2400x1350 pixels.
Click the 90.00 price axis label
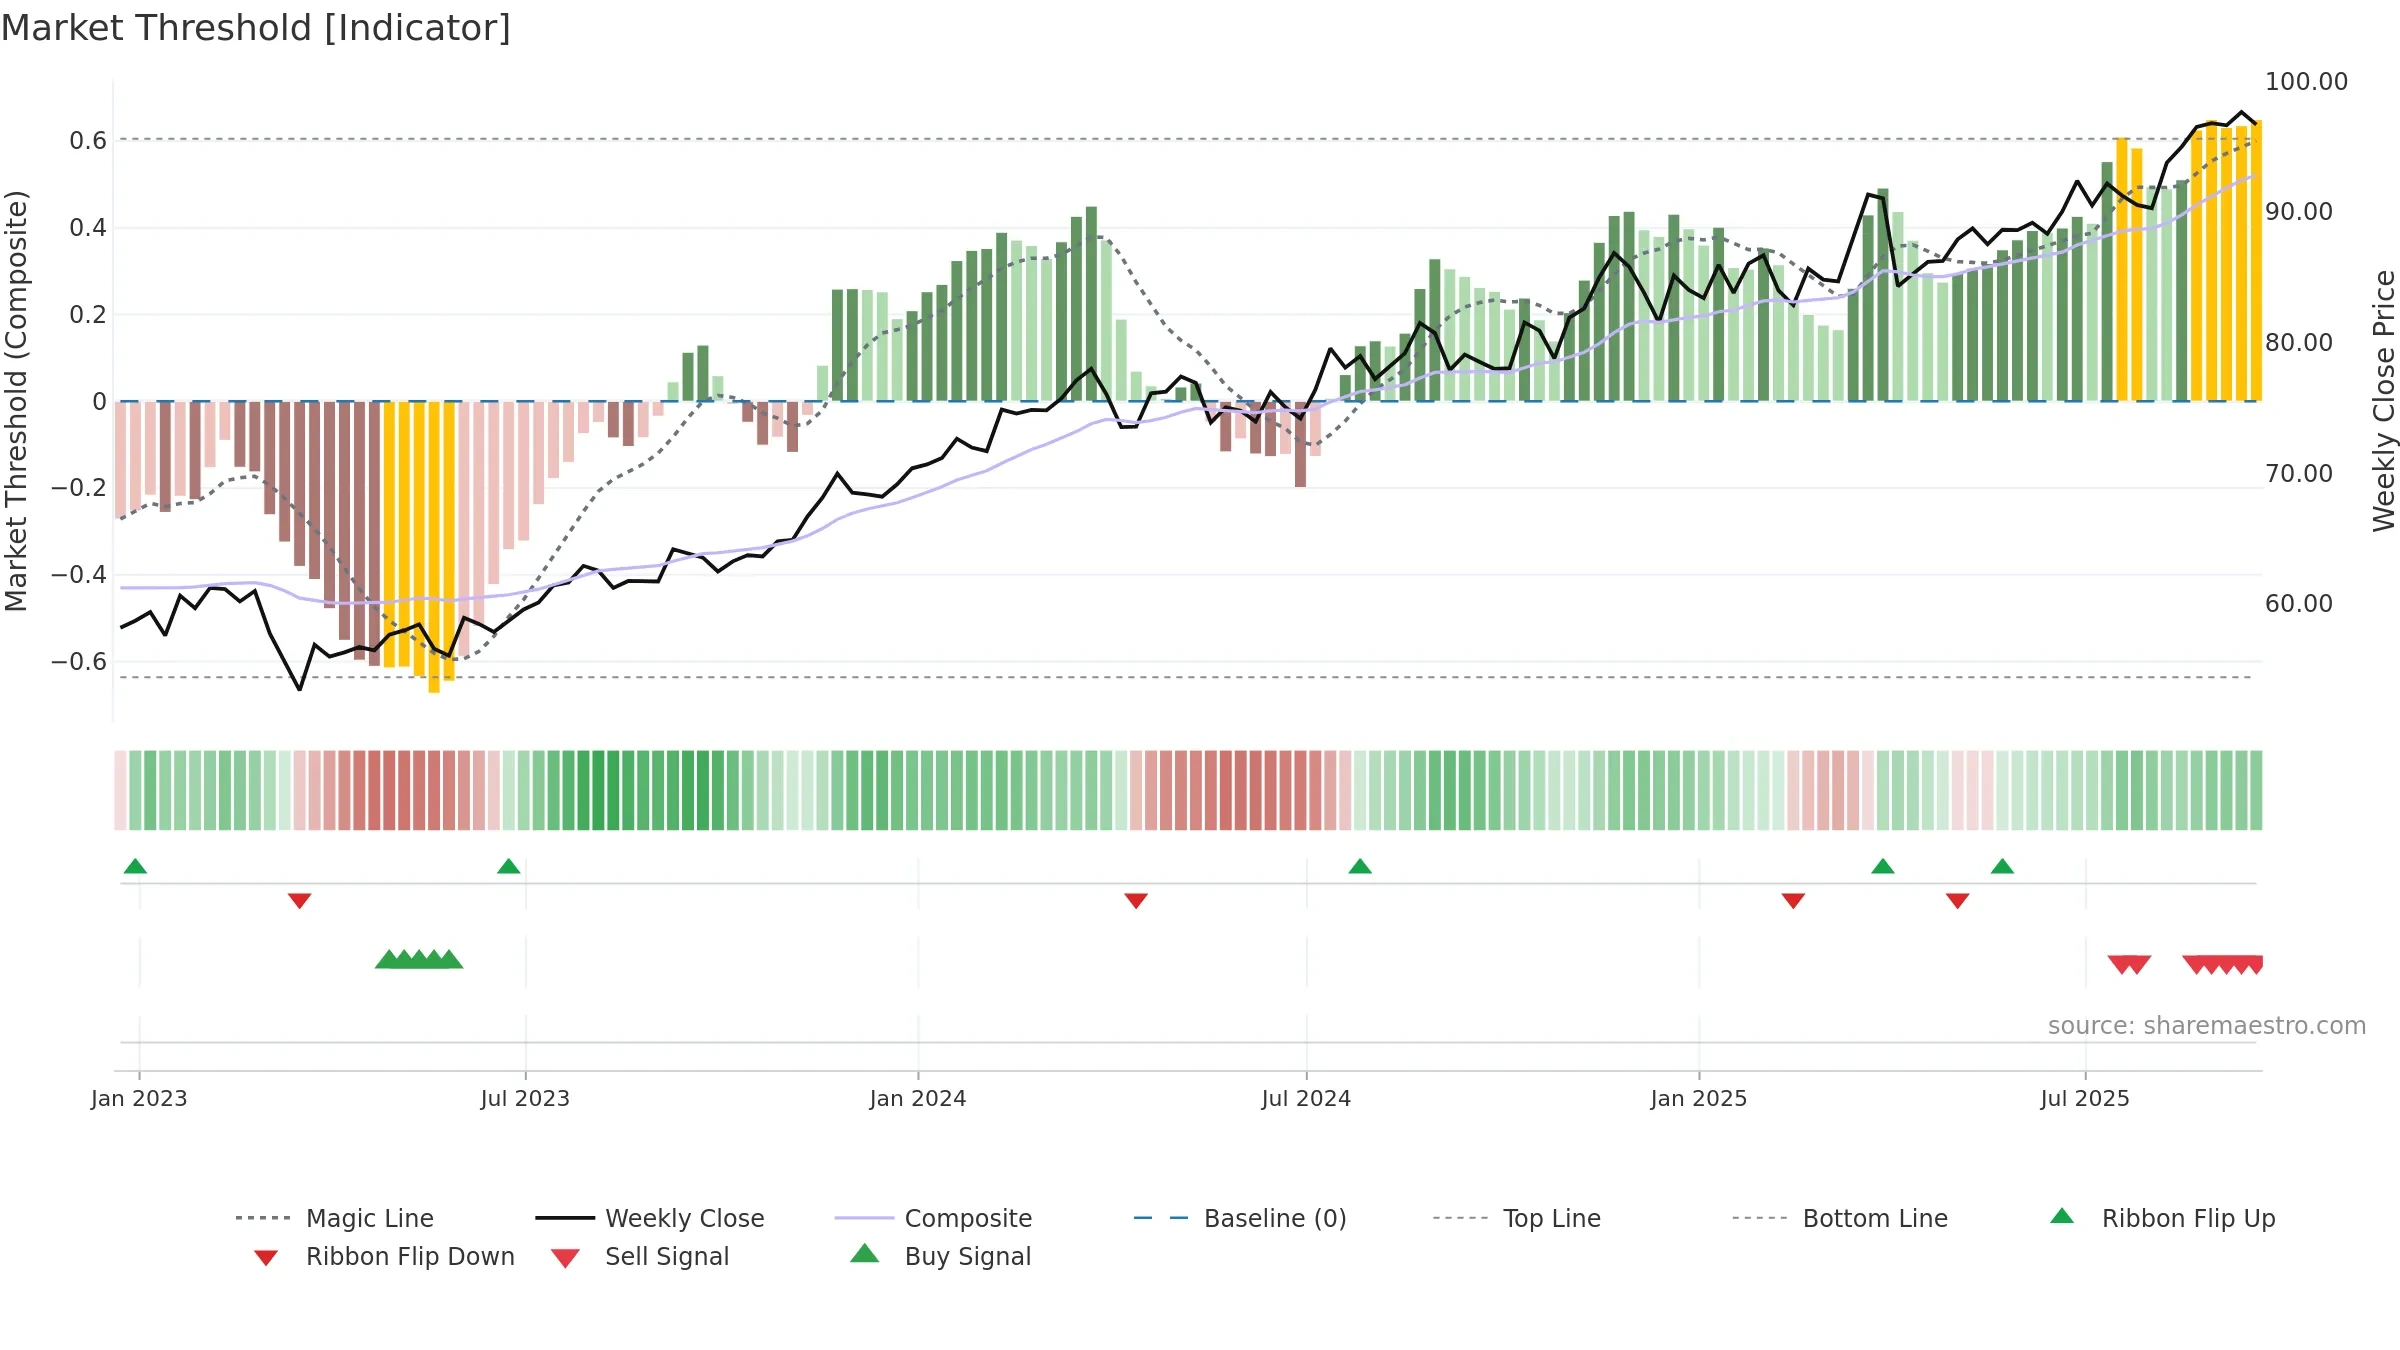[2299, 211]
